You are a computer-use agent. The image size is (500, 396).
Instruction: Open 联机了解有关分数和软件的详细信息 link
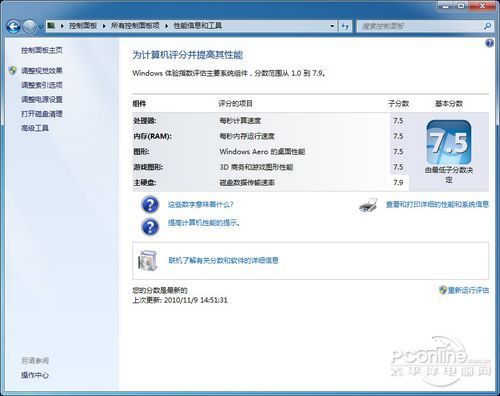click(x=223, y=260)
